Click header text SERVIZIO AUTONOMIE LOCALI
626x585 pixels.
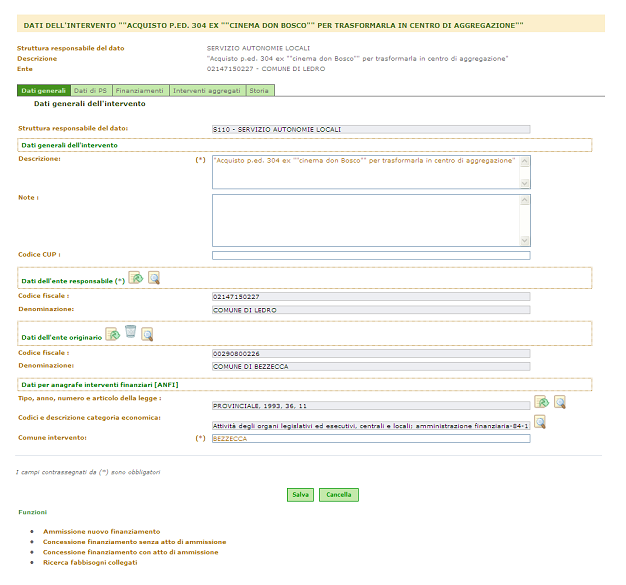(x=258, y=48)
